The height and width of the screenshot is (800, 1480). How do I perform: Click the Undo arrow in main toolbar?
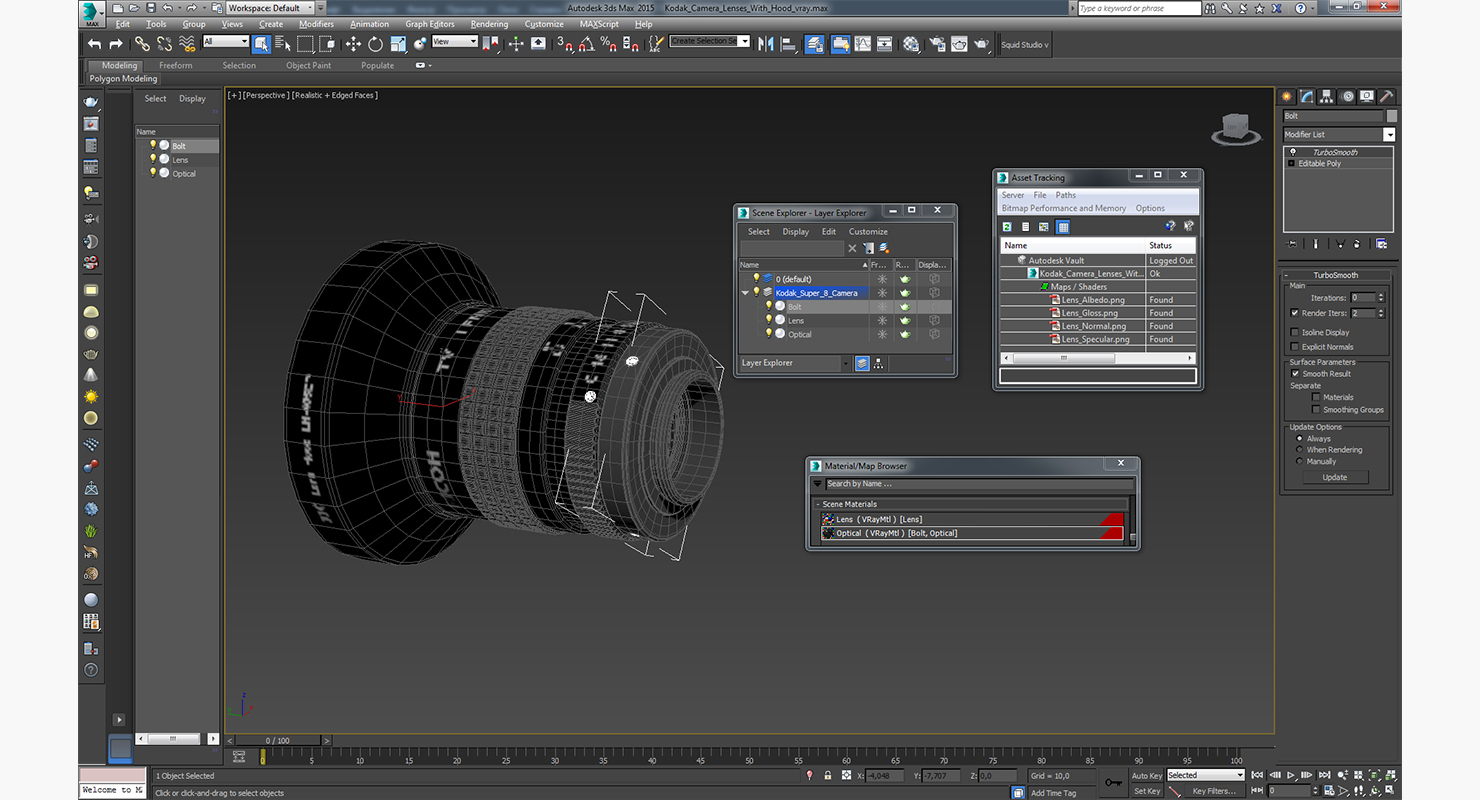coord(94,44)
